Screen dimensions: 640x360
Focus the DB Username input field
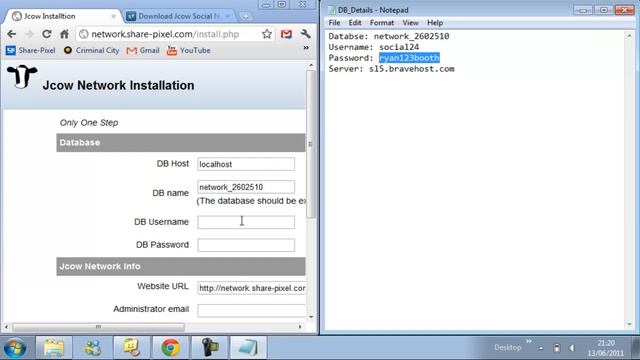pyautogui.click(x=246, y=222)
